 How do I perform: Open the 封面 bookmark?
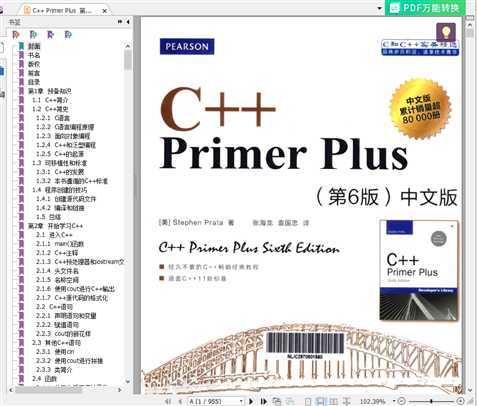pyautogui.click(x=34, y=46)
